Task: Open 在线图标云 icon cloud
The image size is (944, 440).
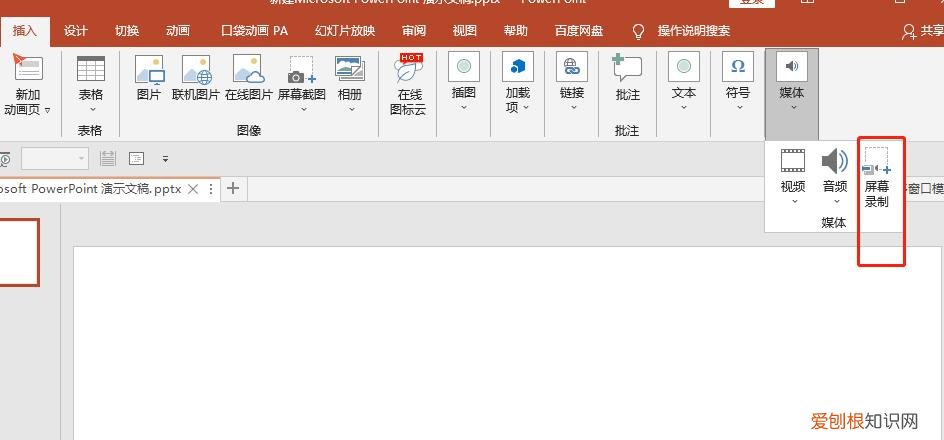Action: tap(408, 67)
